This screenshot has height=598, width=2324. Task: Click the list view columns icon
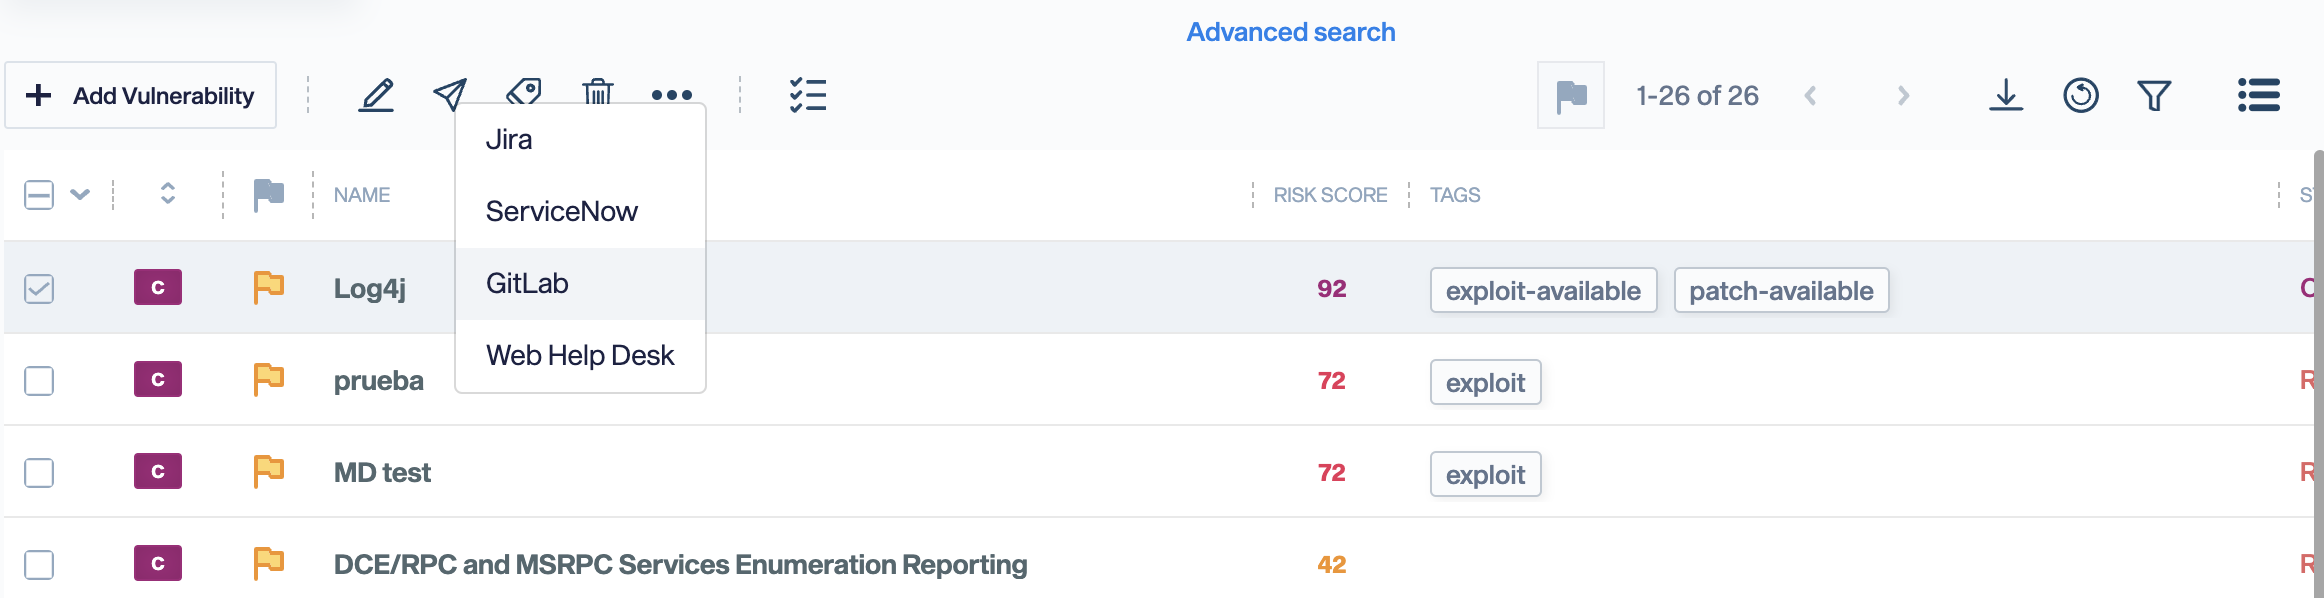(x=2259, y=95)
